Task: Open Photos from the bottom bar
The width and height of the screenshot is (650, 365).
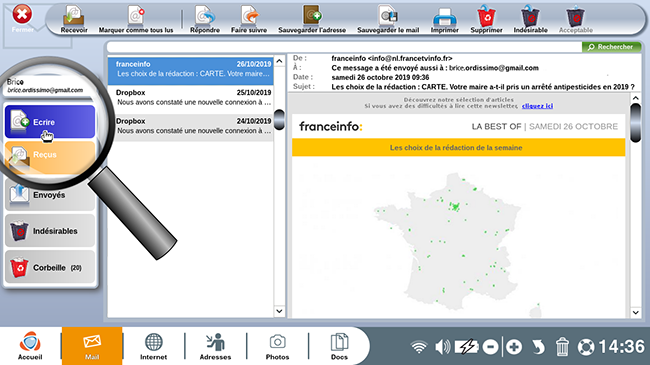Action: click(277, 346)
